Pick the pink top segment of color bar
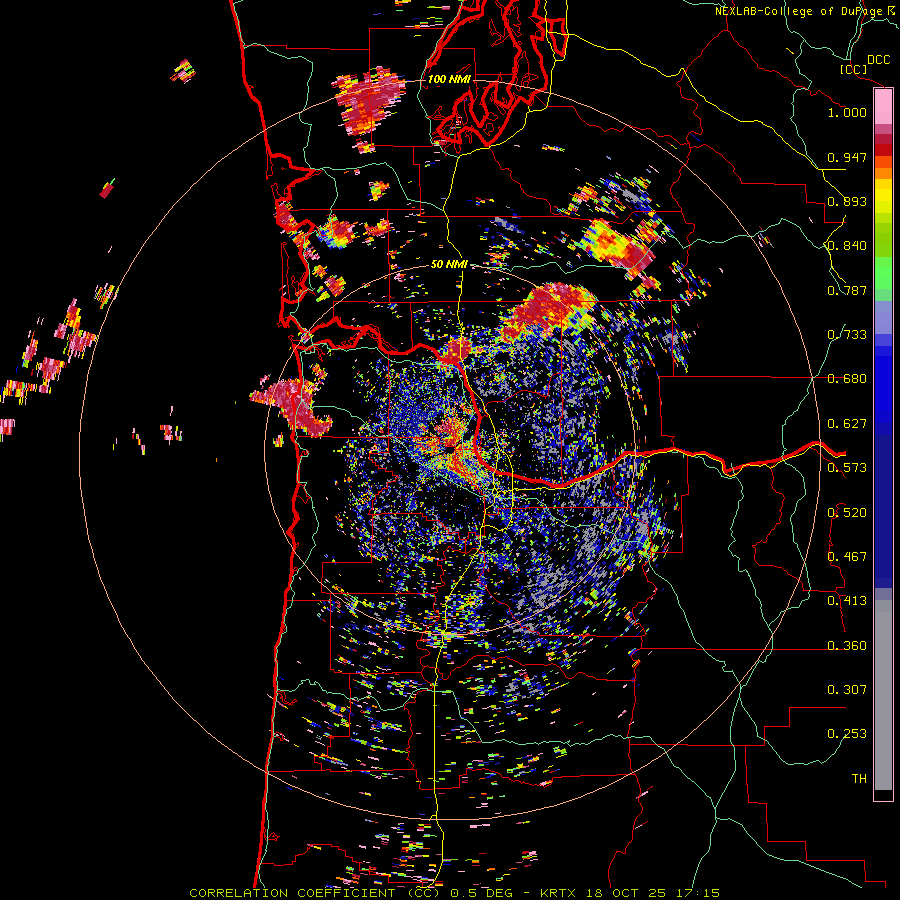This screenshot has width=900, height=900. pyautogui.click(x=883, y=106)
